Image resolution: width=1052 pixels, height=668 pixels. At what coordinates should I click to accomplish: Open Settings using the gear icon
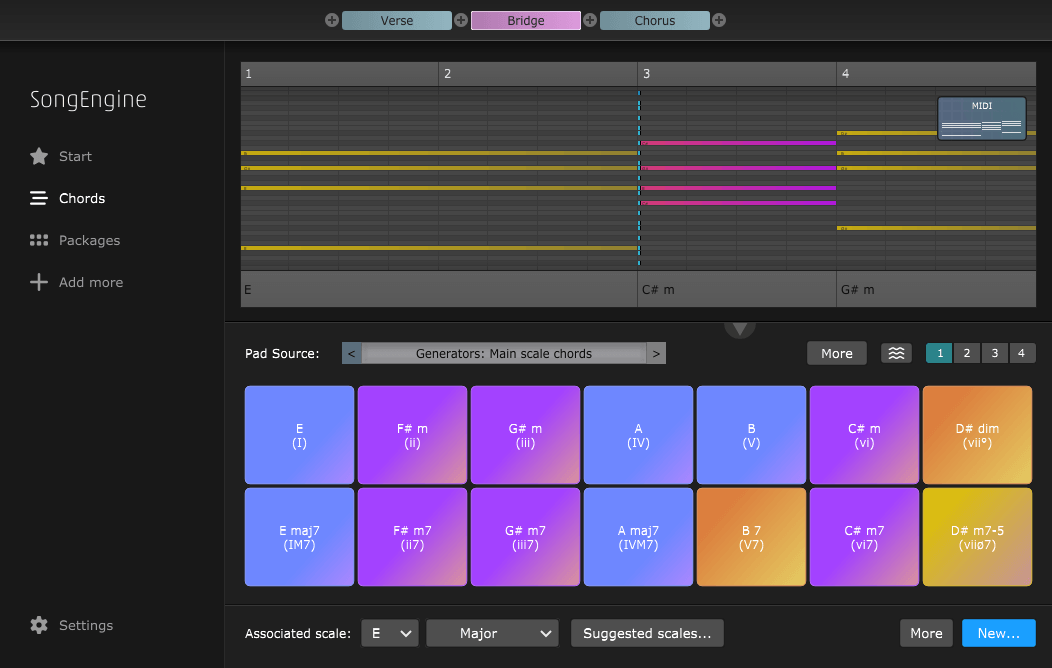40,625
